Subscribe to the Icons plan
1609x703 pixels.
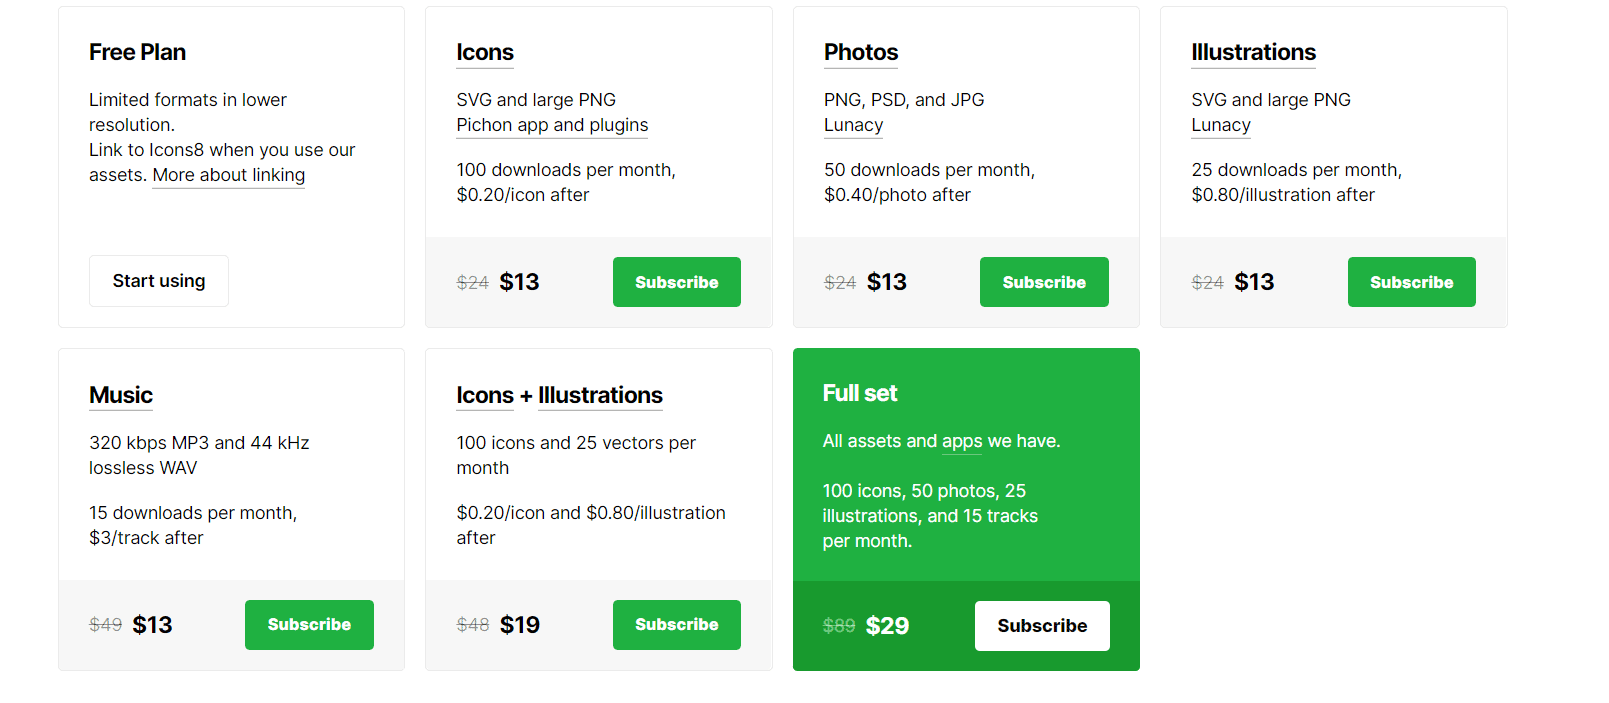pos(676,281)
